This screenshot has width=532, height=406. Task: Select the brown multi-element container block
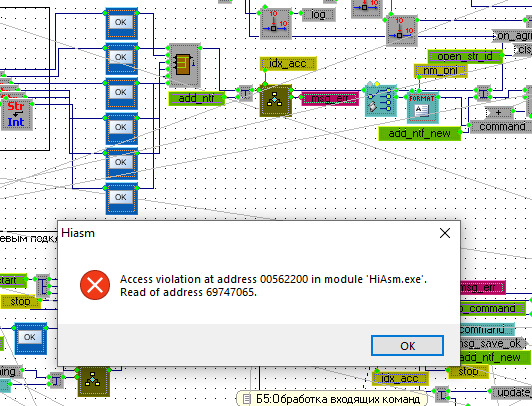184,65
